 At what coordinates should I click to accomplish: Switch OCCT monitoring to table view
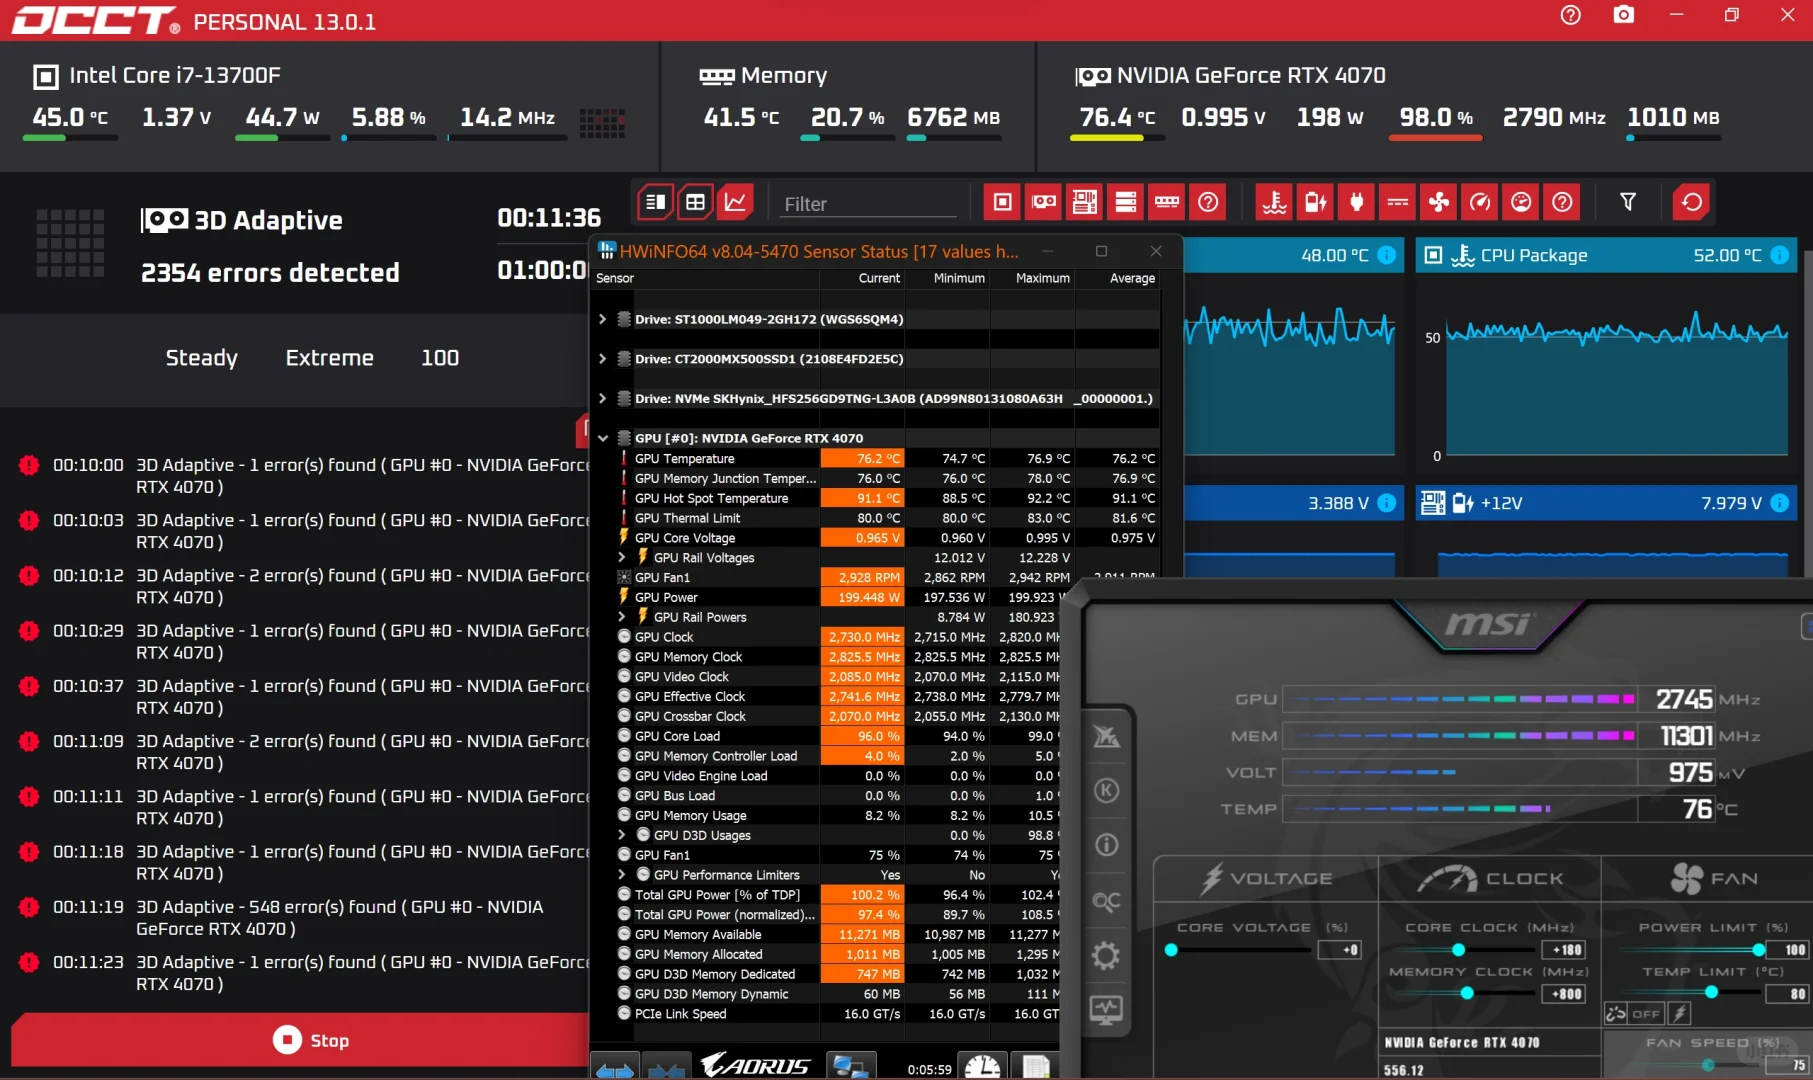click(x=695, y=203)
